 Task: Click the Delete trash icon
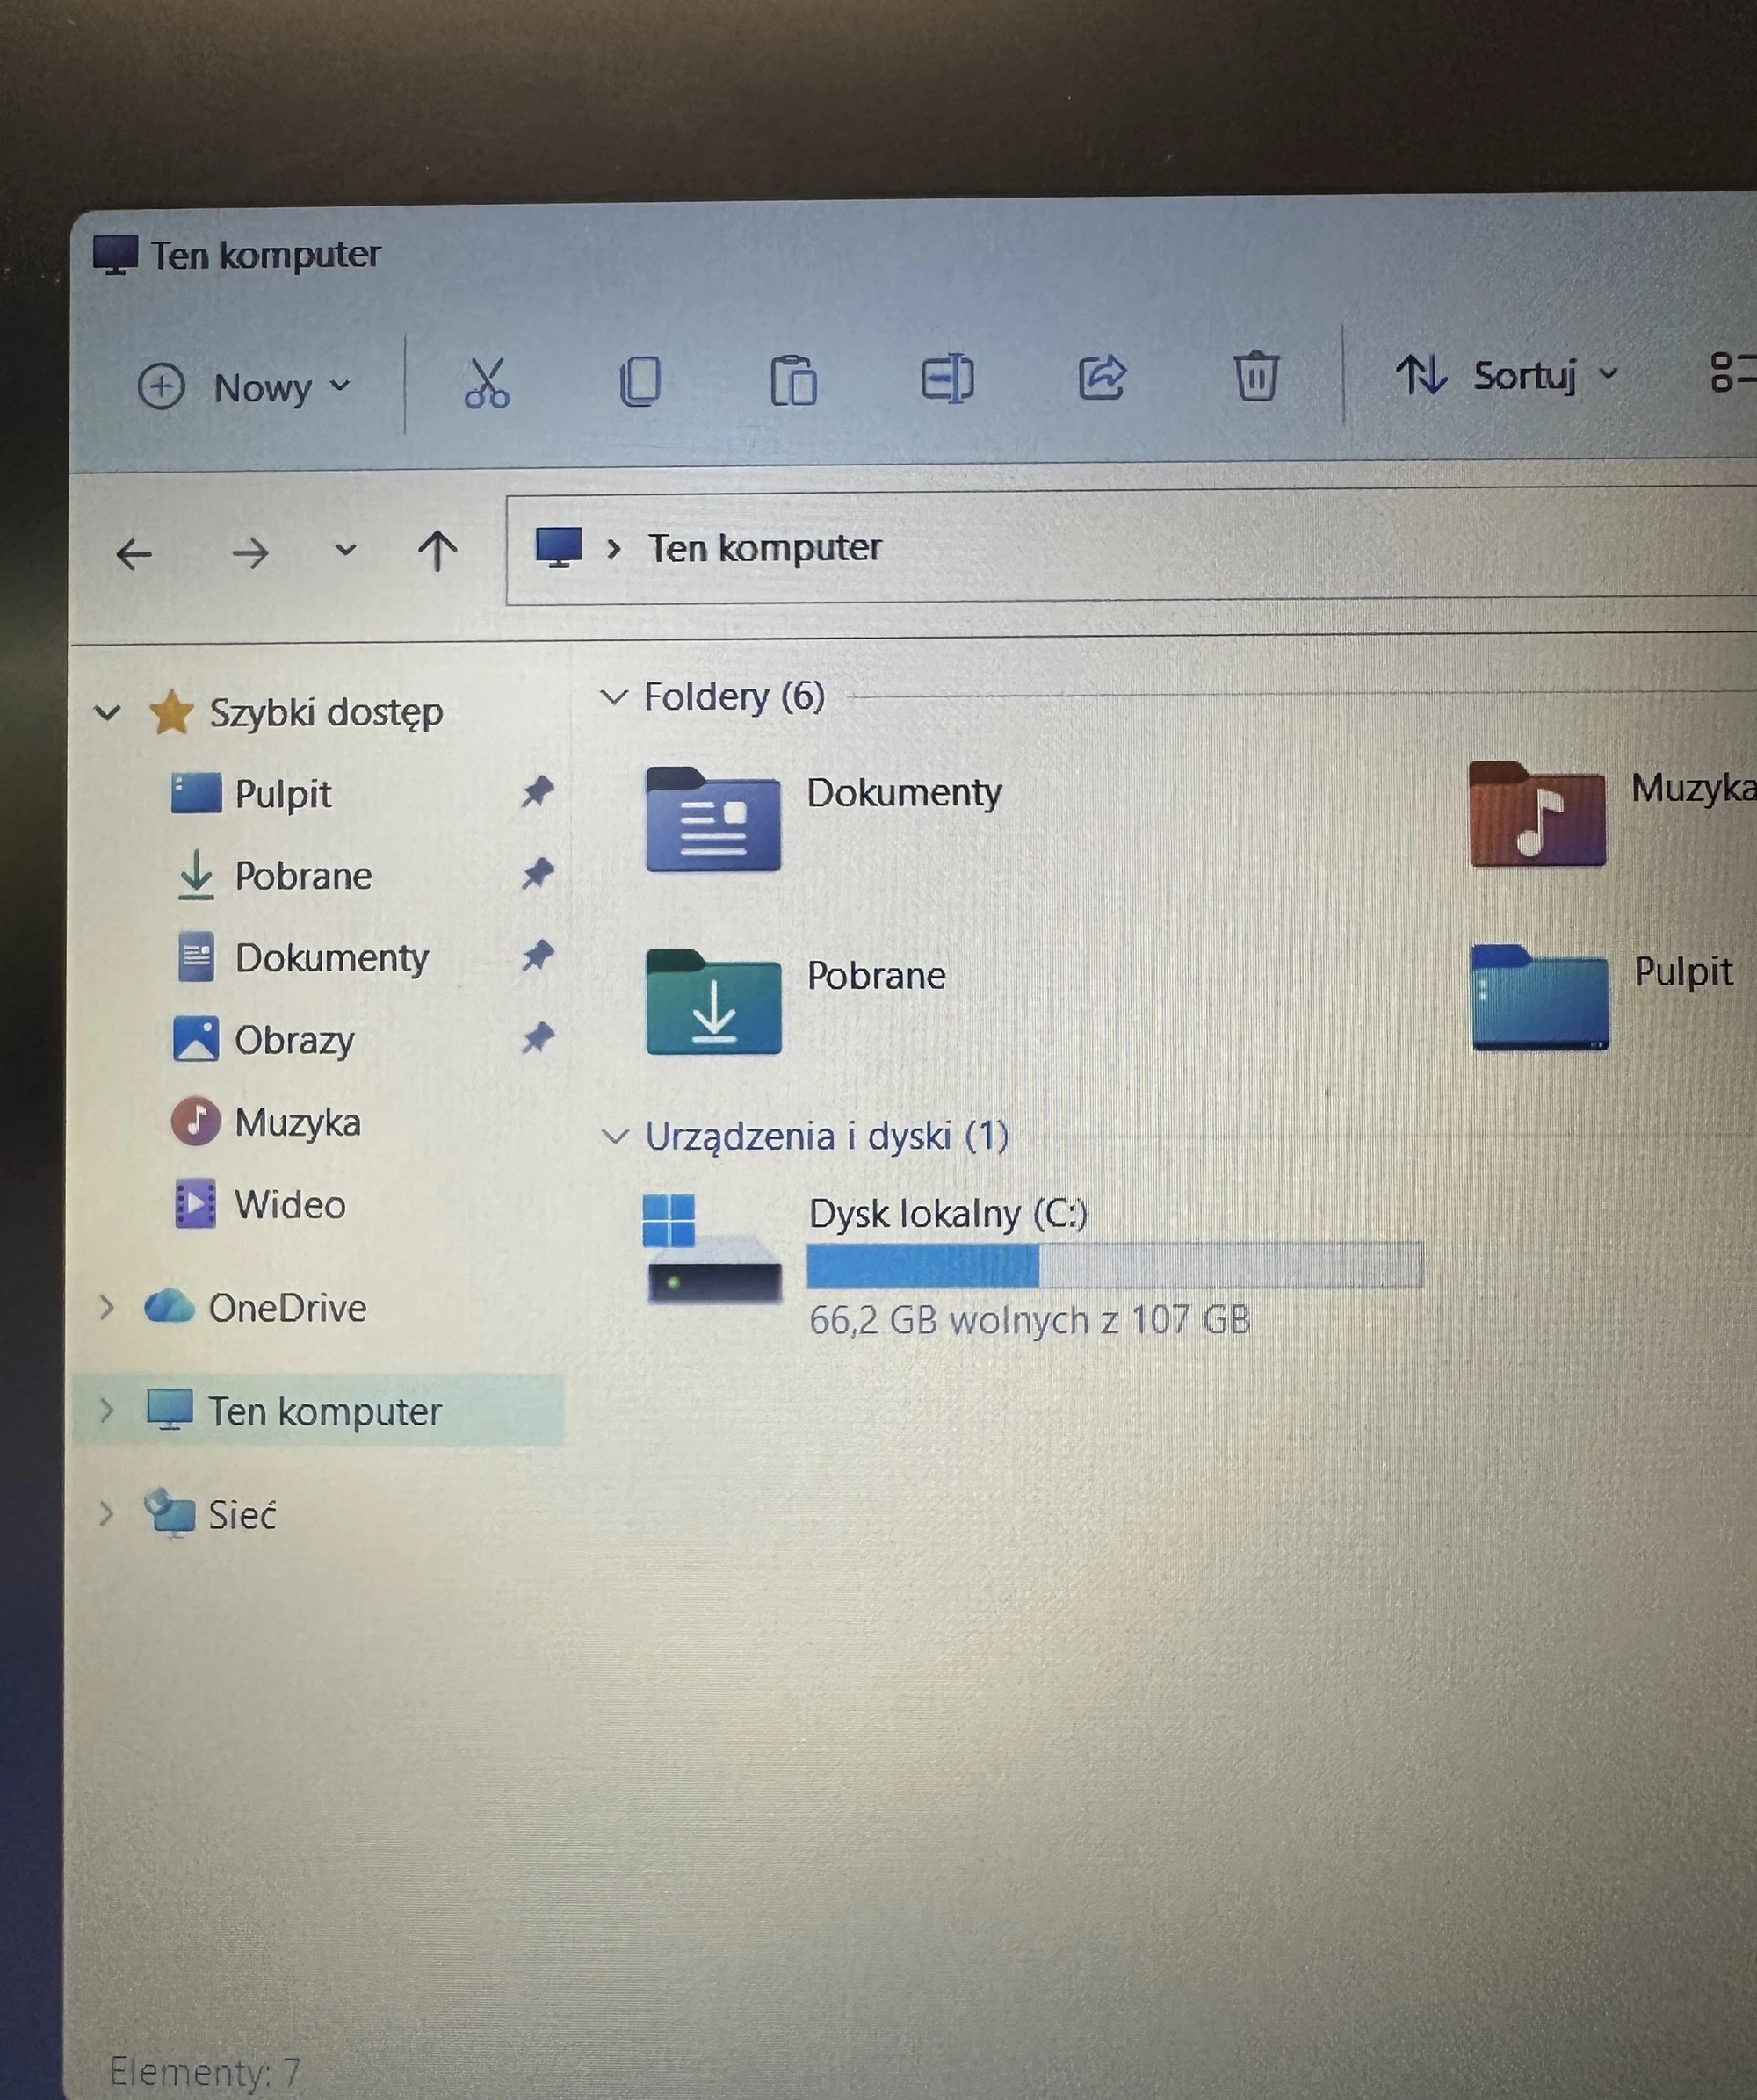[x=1256, y=377]
